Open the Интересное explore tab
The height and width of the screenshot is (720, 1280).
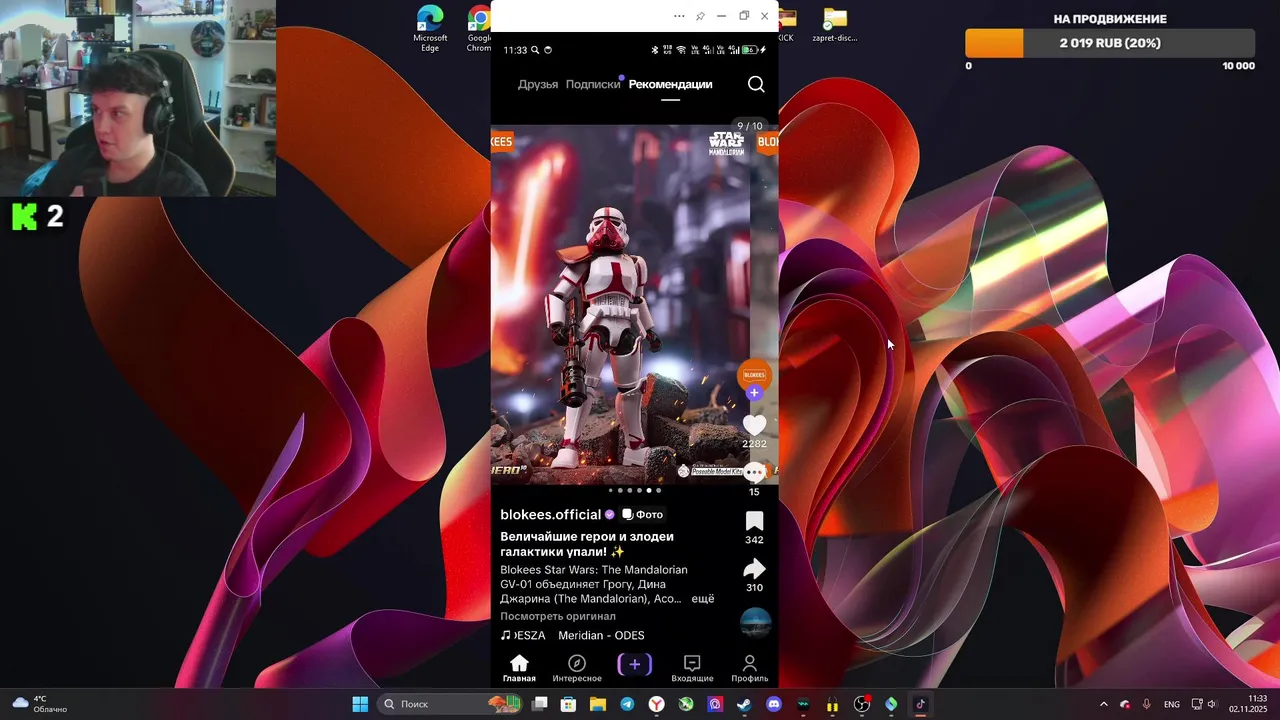pos(577,669)
